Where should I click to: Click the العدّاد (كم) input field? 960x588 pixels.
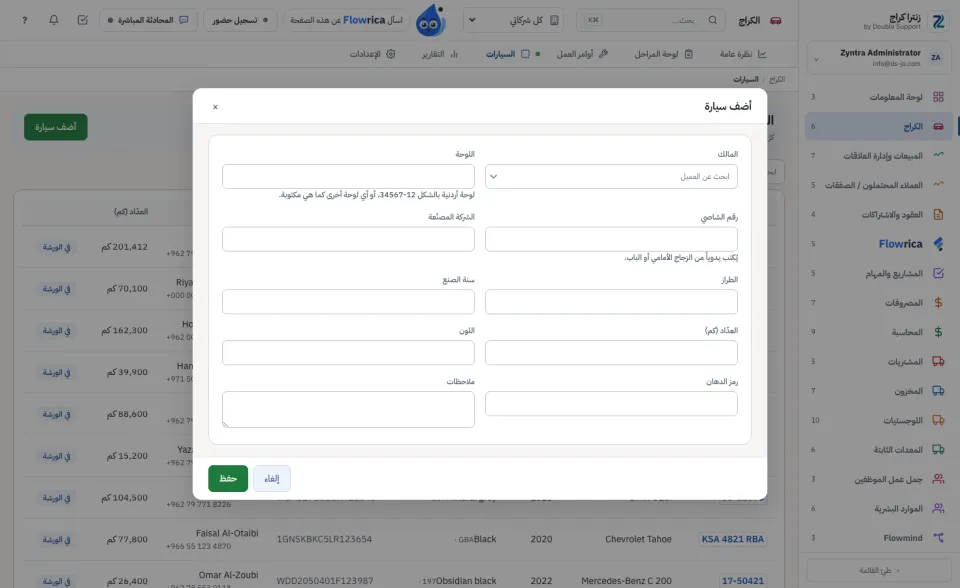coord(611,353)
